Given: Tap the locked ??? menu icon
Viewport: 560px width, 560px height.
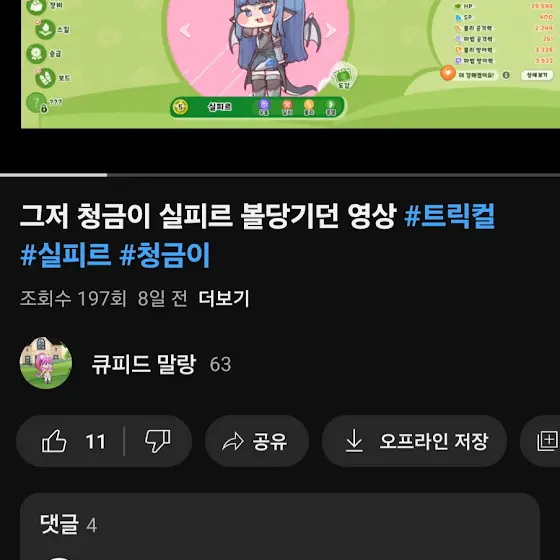Looking at the screenshot, I should (x=37, y=102).
